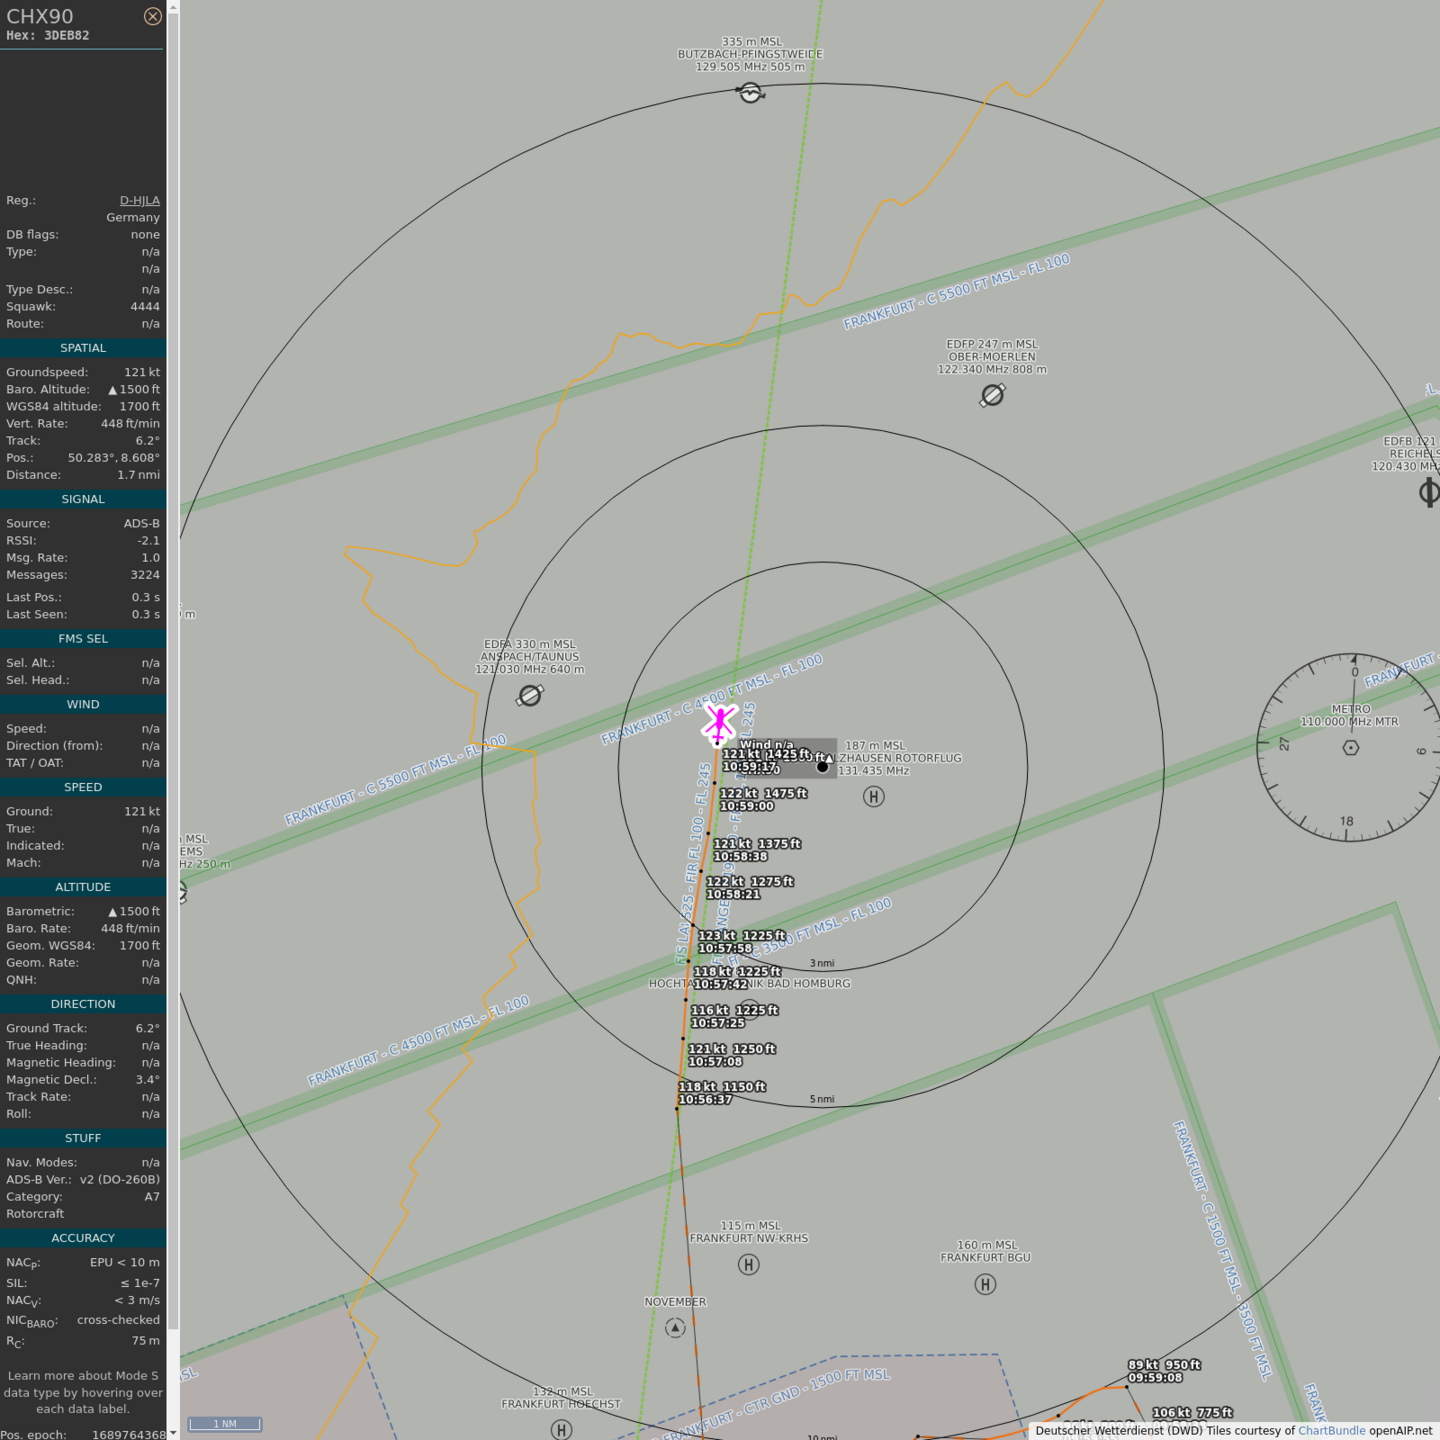
Task: Click the 09:59:08 track label of other aircraft
Action: click(x=1155, y=1378)
